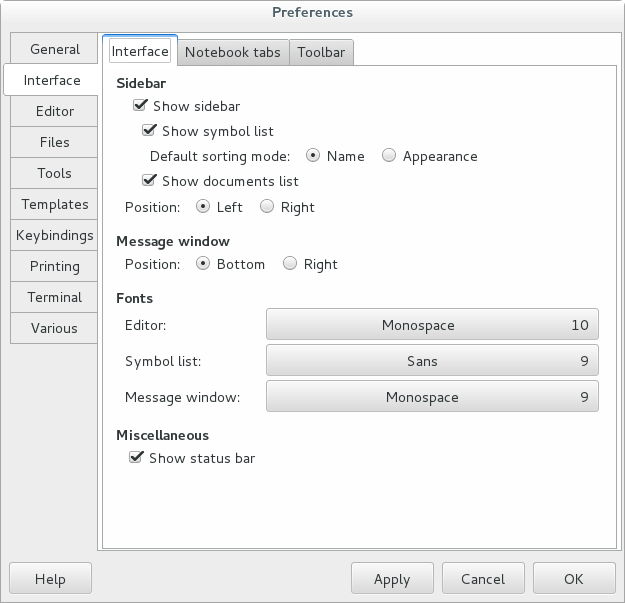
Task: Select Appearance as default sorting mode
Action: [x=389, y=156]
